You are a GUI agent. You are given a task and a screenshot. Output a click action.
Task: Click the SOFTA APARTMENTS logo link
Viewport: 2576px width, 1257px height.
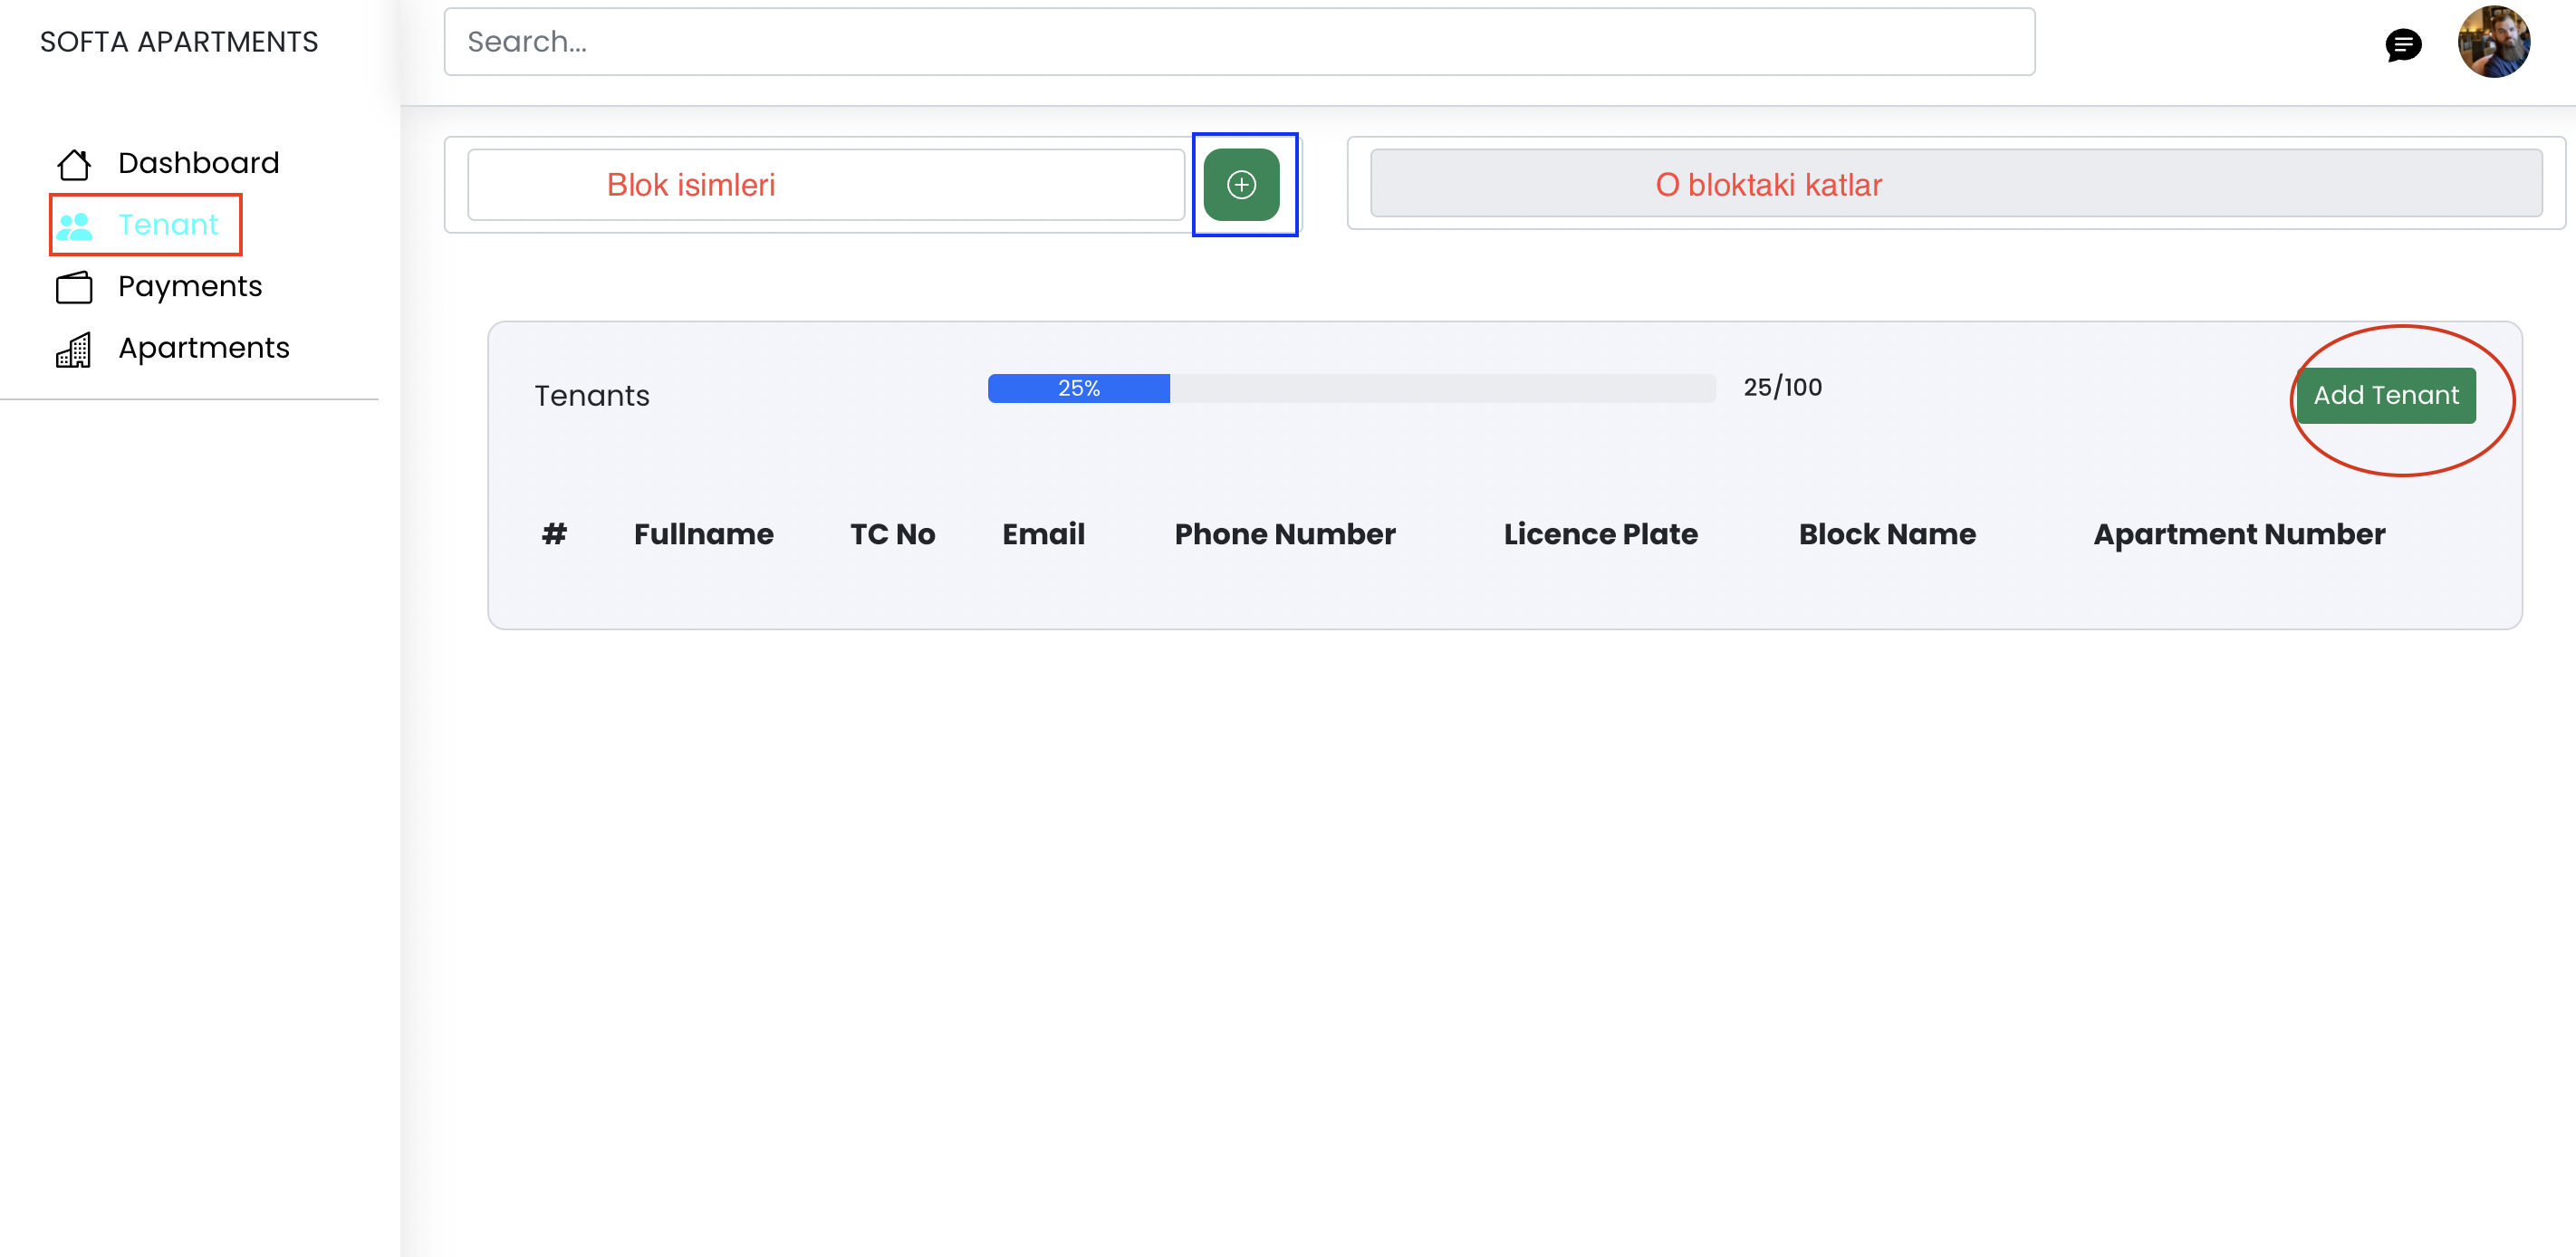pos(179,42)
